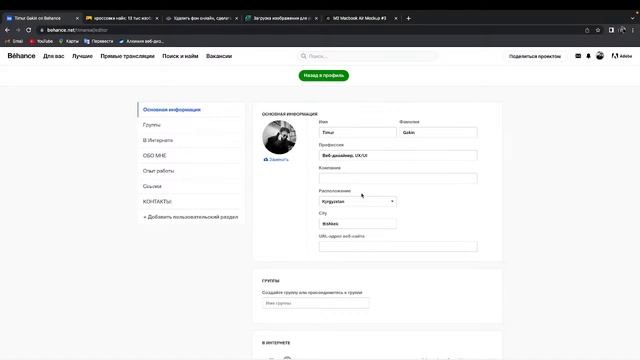Open the tab search chevron in tab strip
The width and height of the screenshot is (640, 360).
pos(632,18)
